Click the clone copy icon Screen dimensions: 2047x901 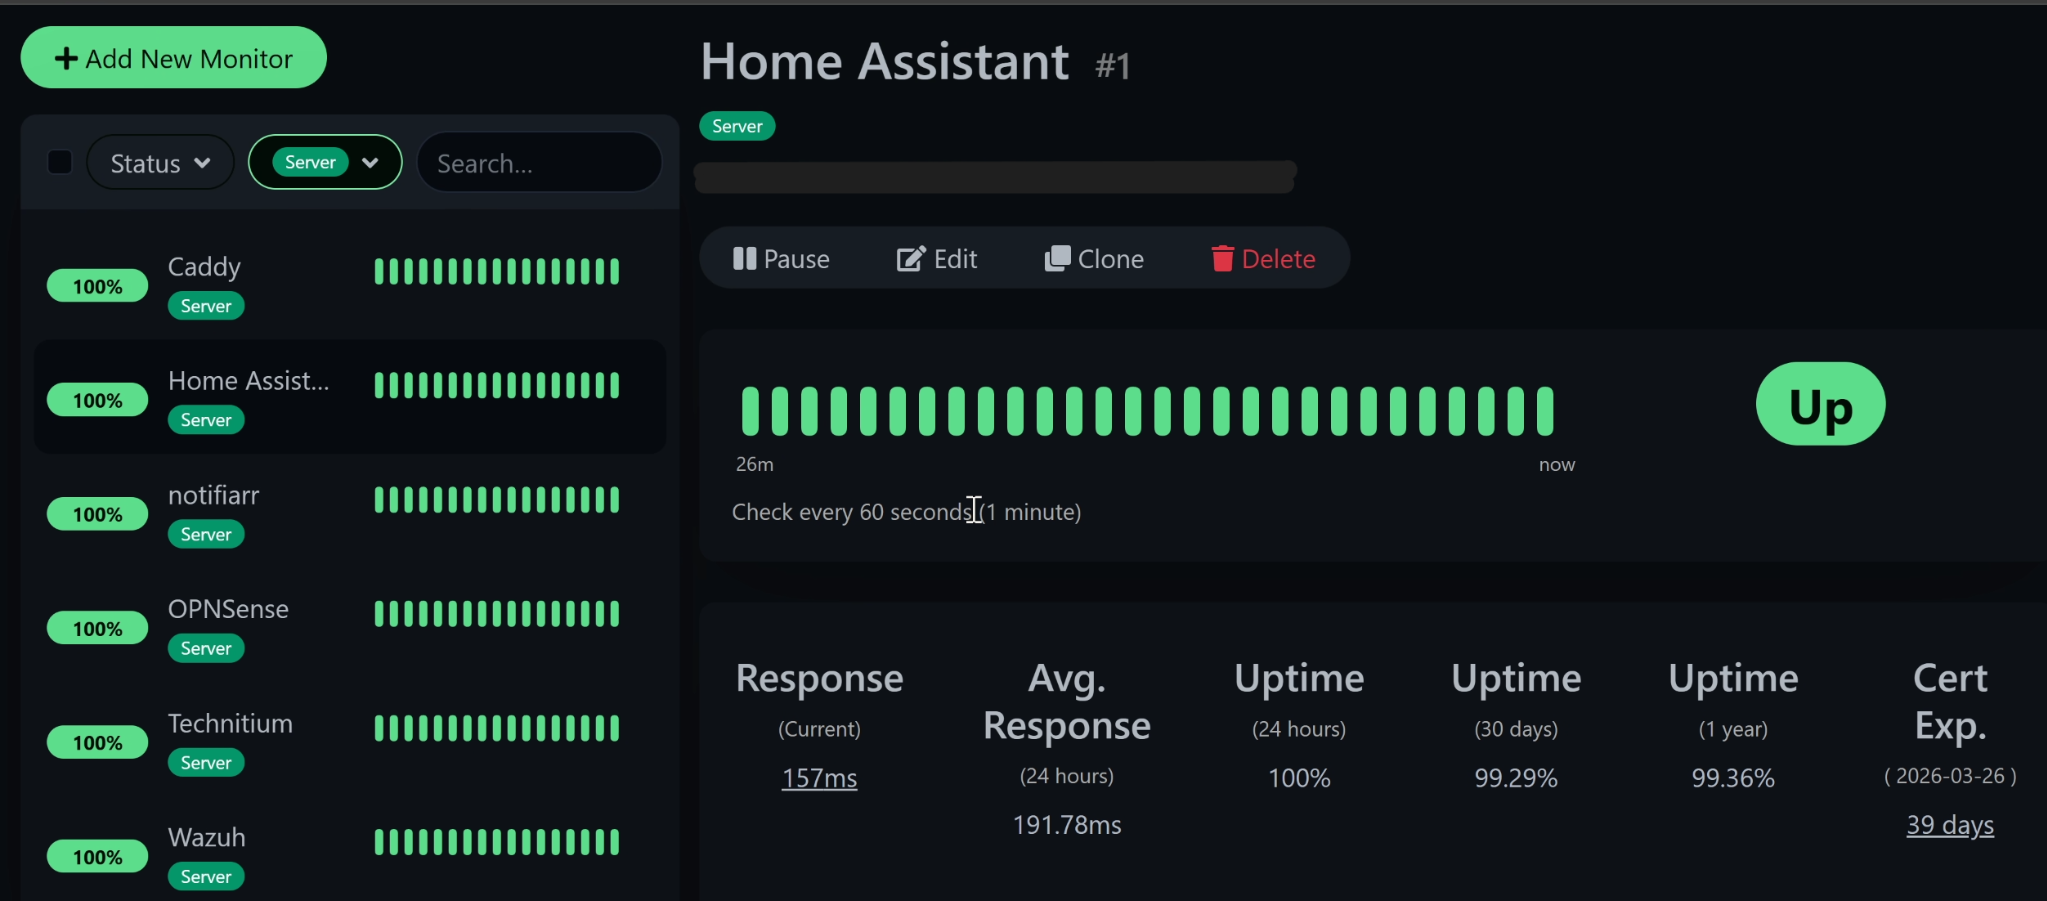[x=1057, y=259]
